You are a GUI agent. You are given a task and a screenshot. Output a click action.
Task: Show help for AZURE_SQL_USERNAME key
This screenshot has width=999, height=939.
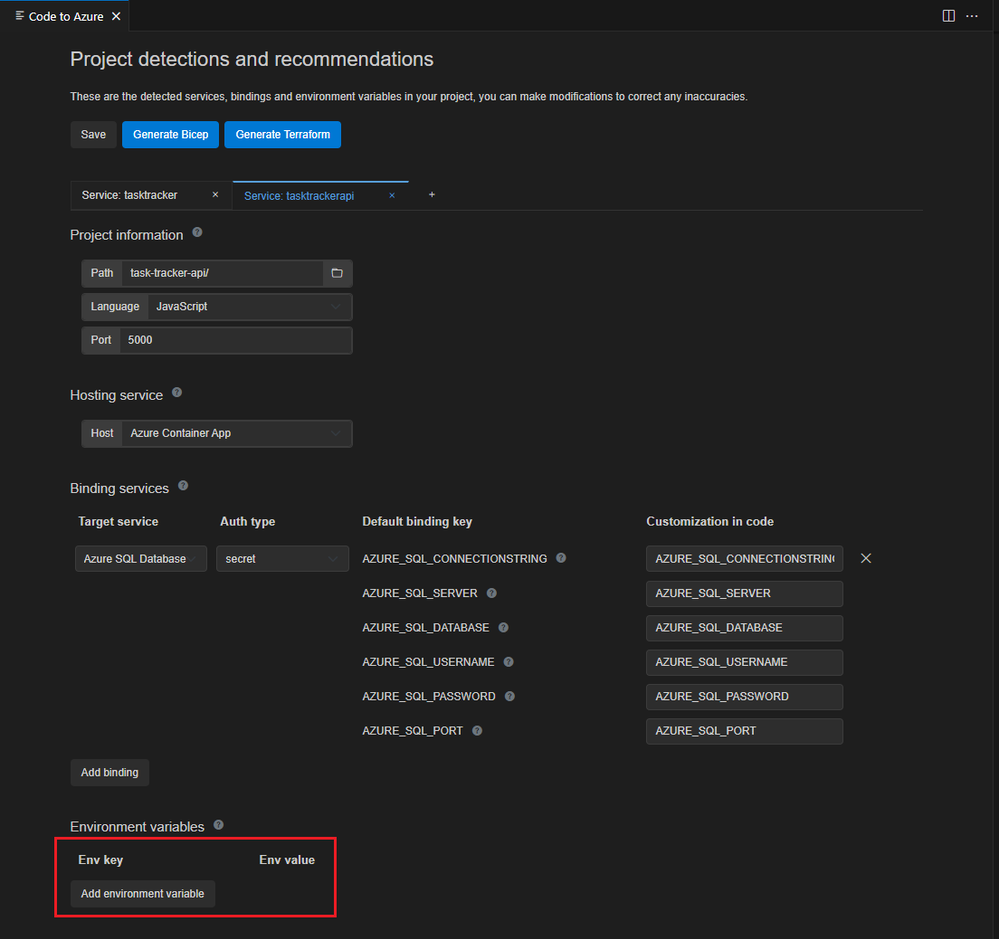(508, 662)
